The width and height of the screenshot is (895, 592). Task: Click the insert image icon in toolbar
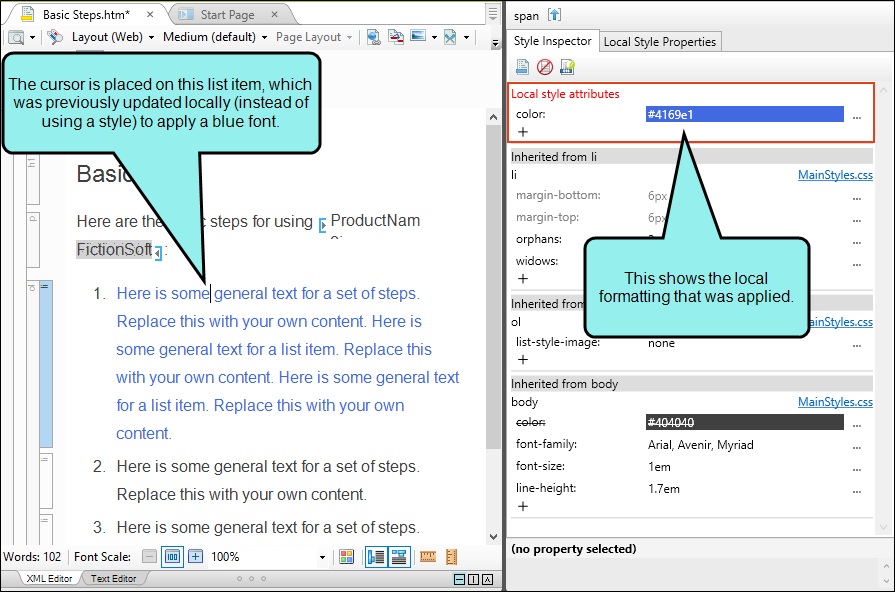point(418,36)
